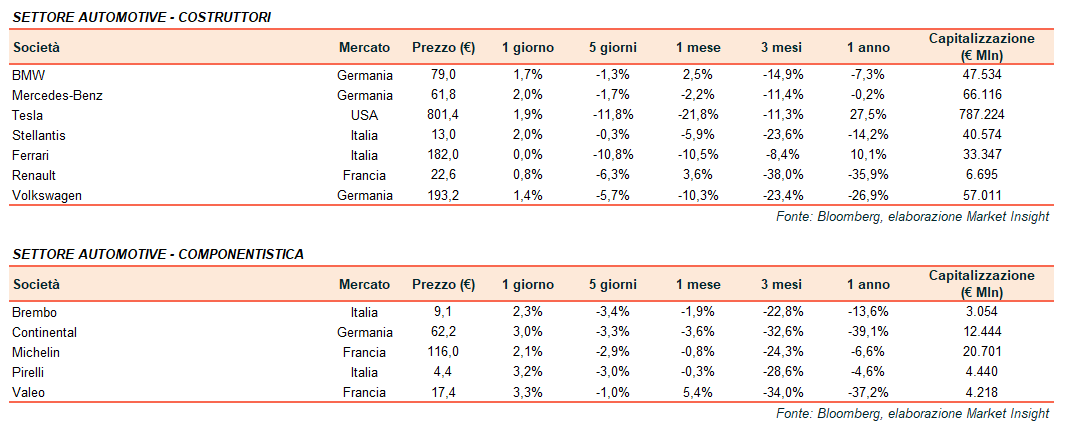1074x429 pixels.
Task: Click Renault's 3-month change of -38,0%
Action: [x=779, y=175]
